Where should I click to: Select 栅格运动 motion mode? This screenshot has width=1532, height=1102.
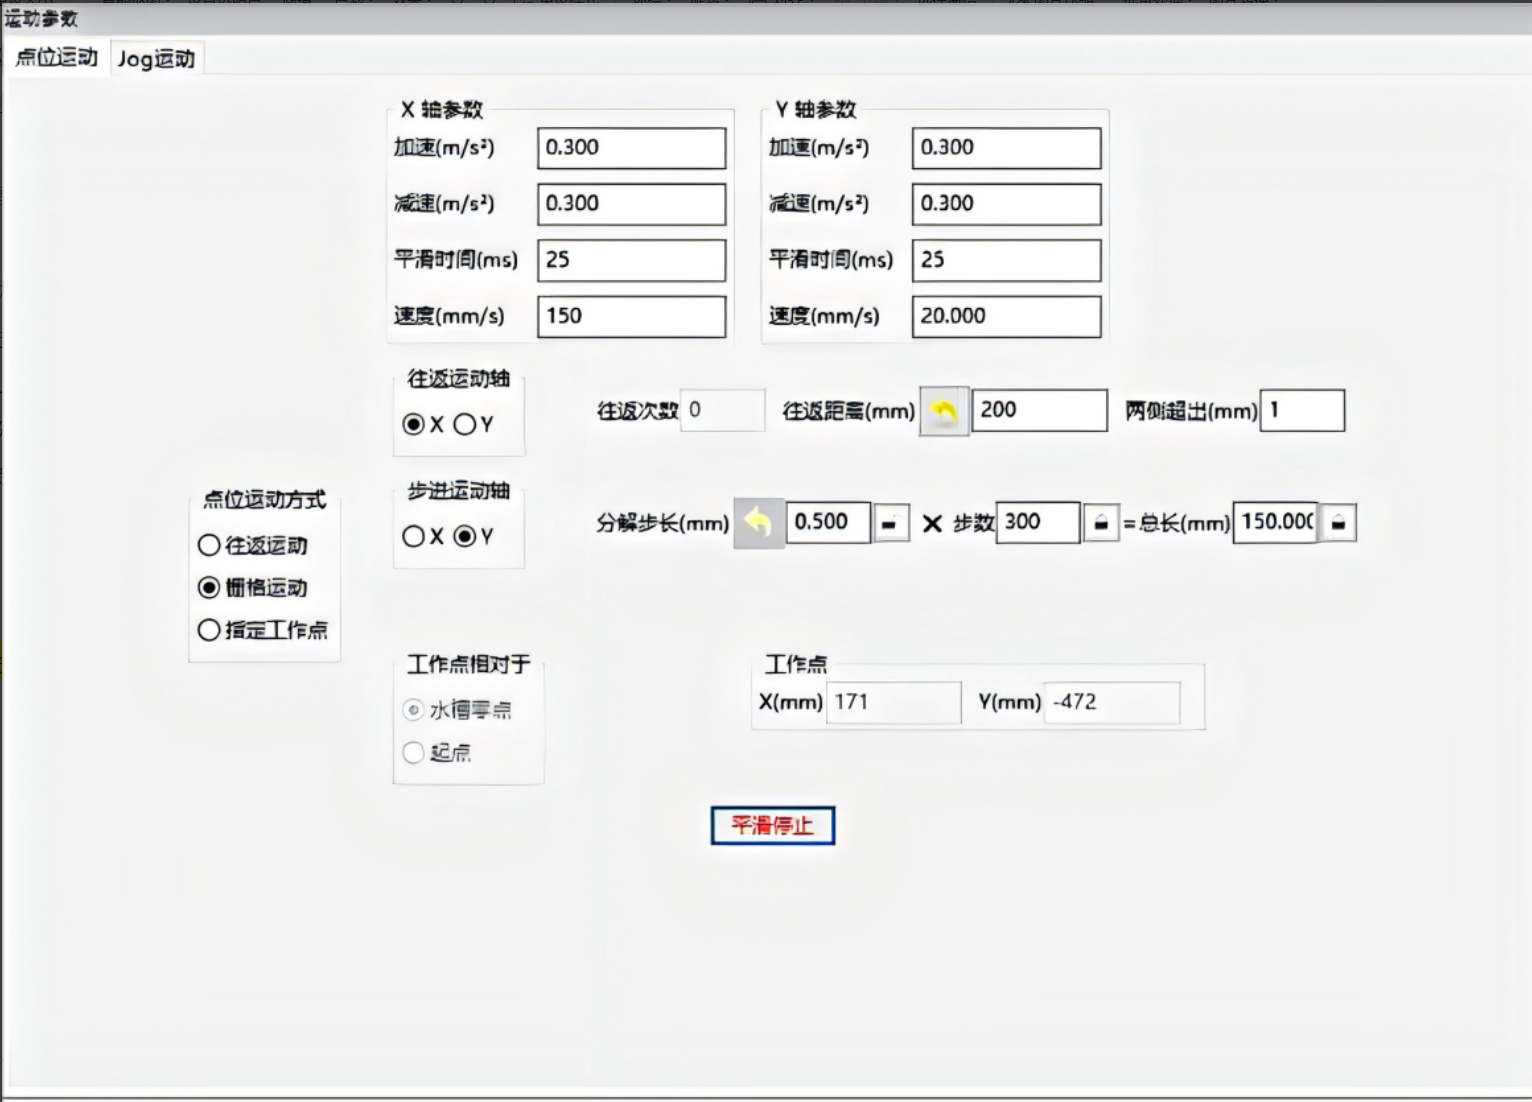coord(209,587)
